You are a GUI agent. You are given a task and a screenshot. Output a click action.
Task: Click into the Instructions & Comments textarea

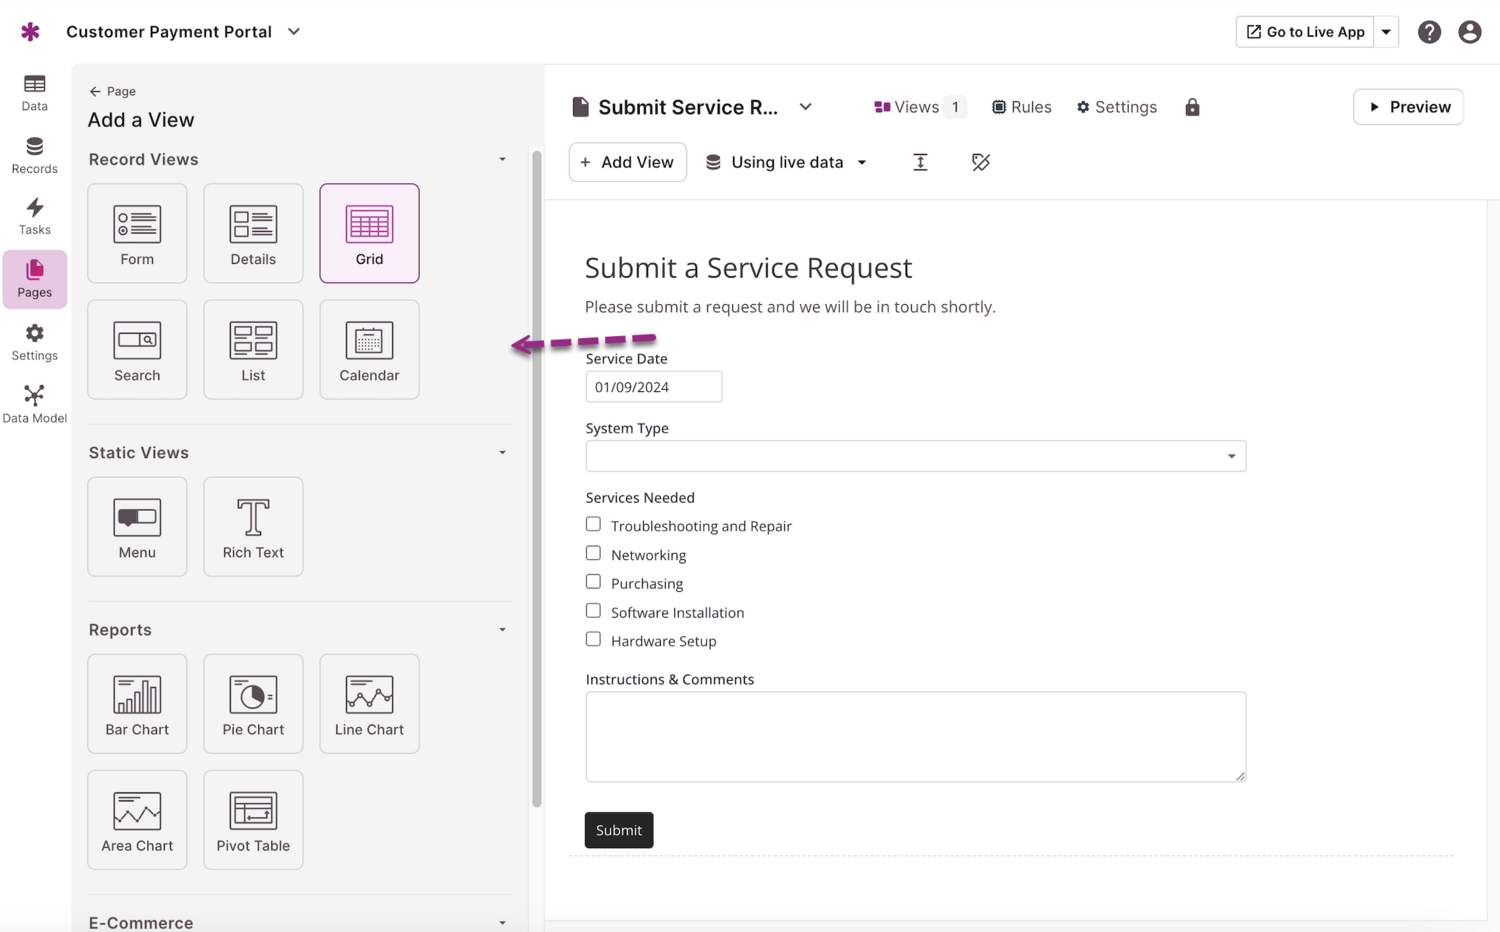tap(915, 736)
